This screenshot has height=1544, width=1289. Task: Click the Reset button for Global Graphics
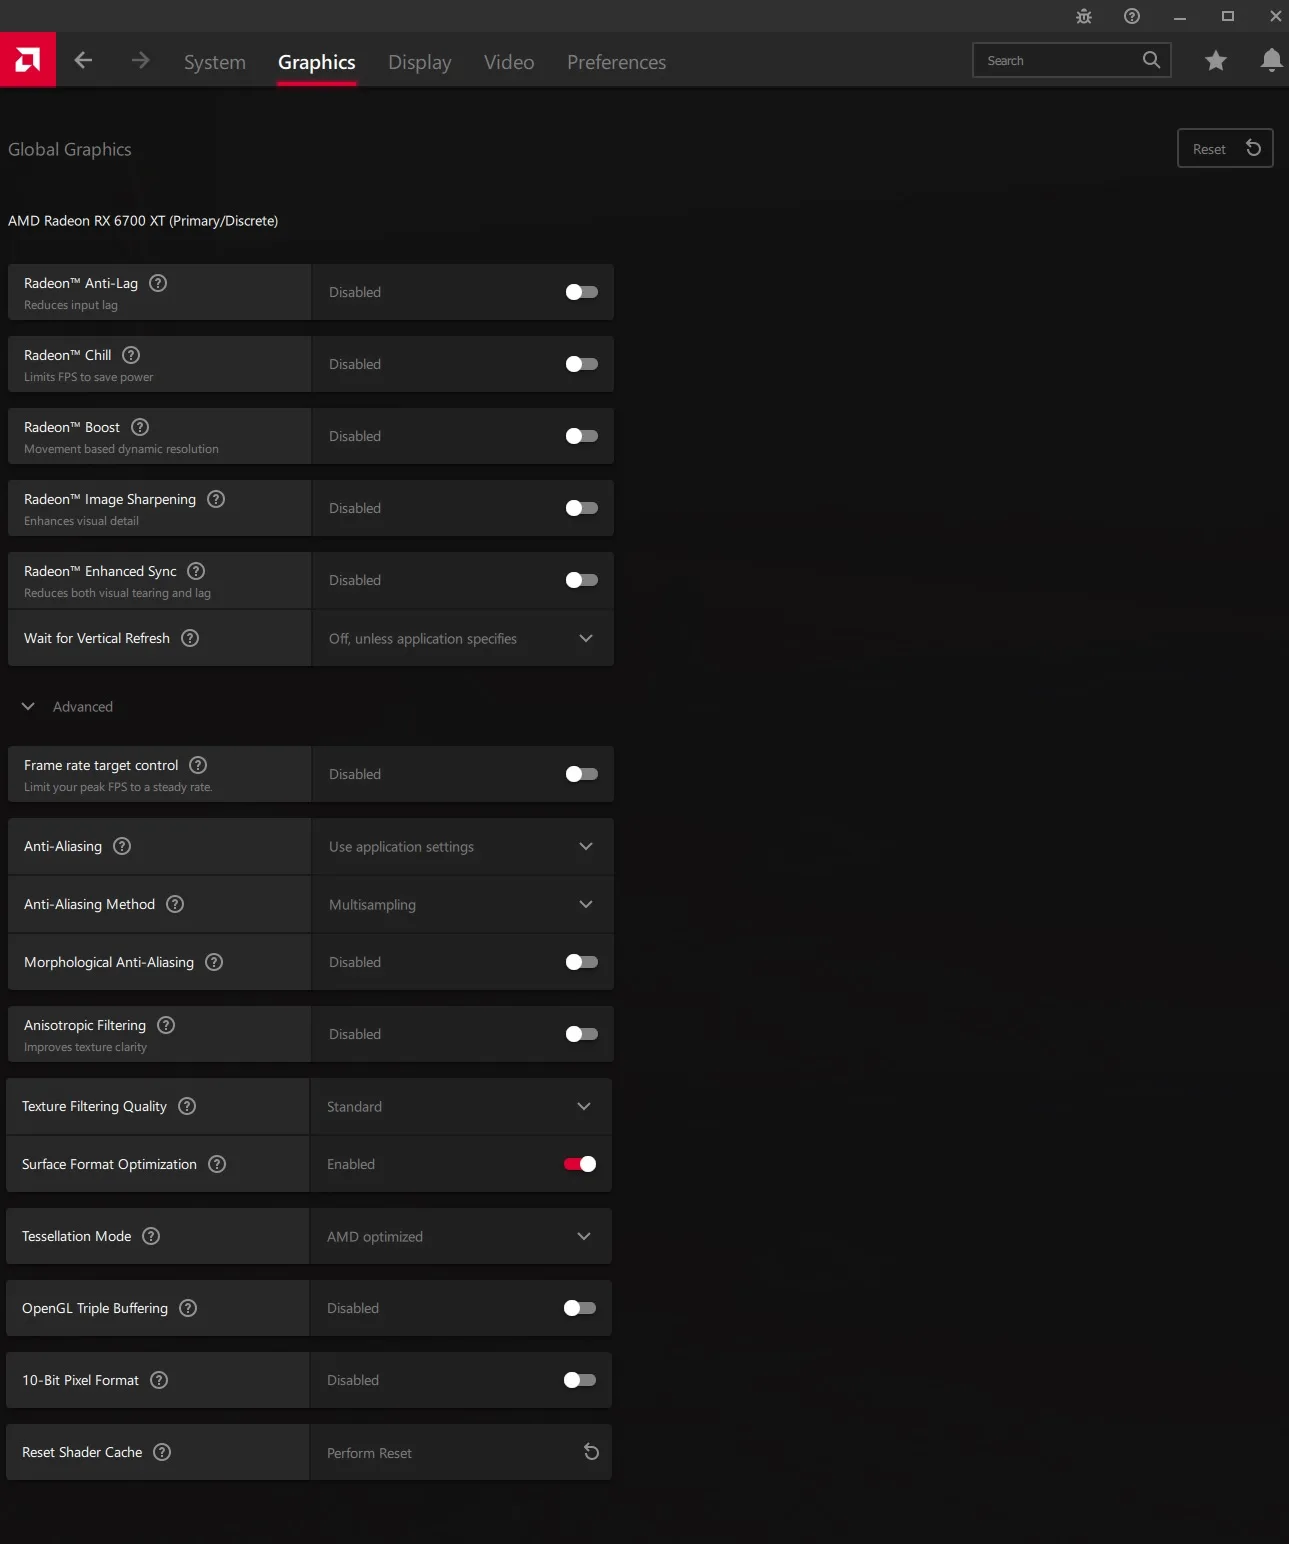(1225, 148)
